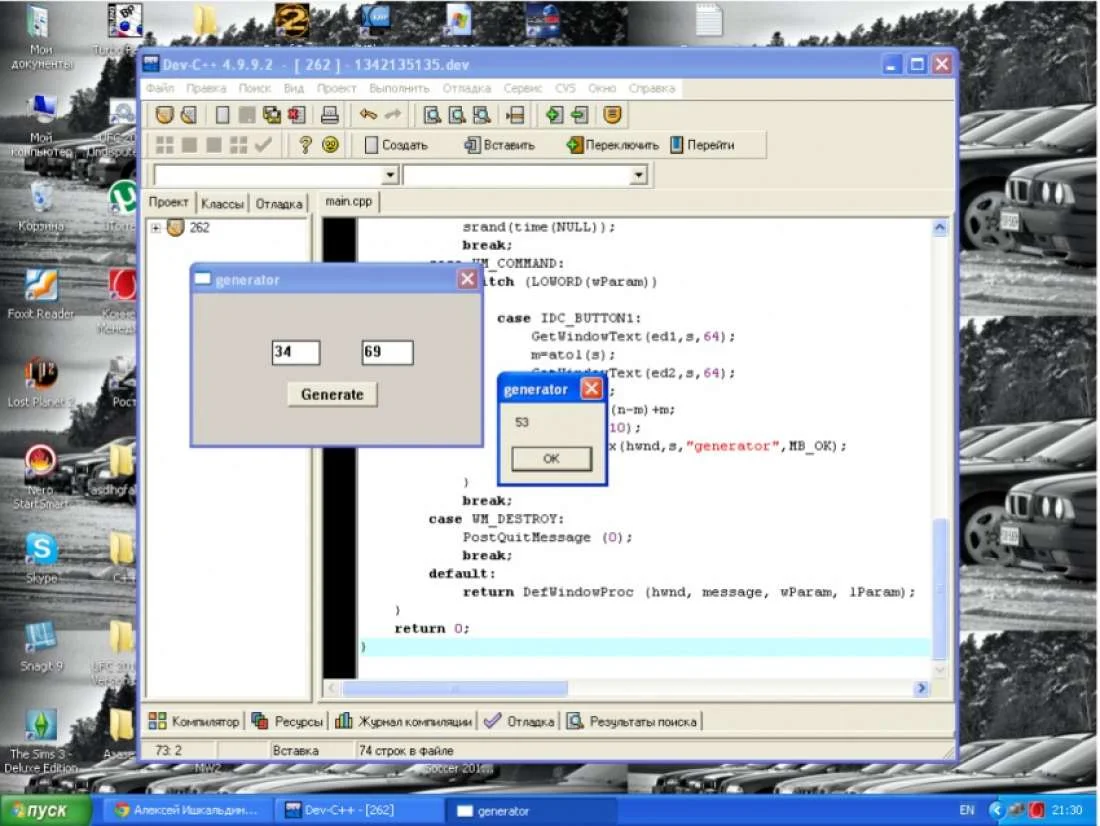Open the пуск Start button
Image resolution: width=1100 pixels, height=826 pixels.
46,810
